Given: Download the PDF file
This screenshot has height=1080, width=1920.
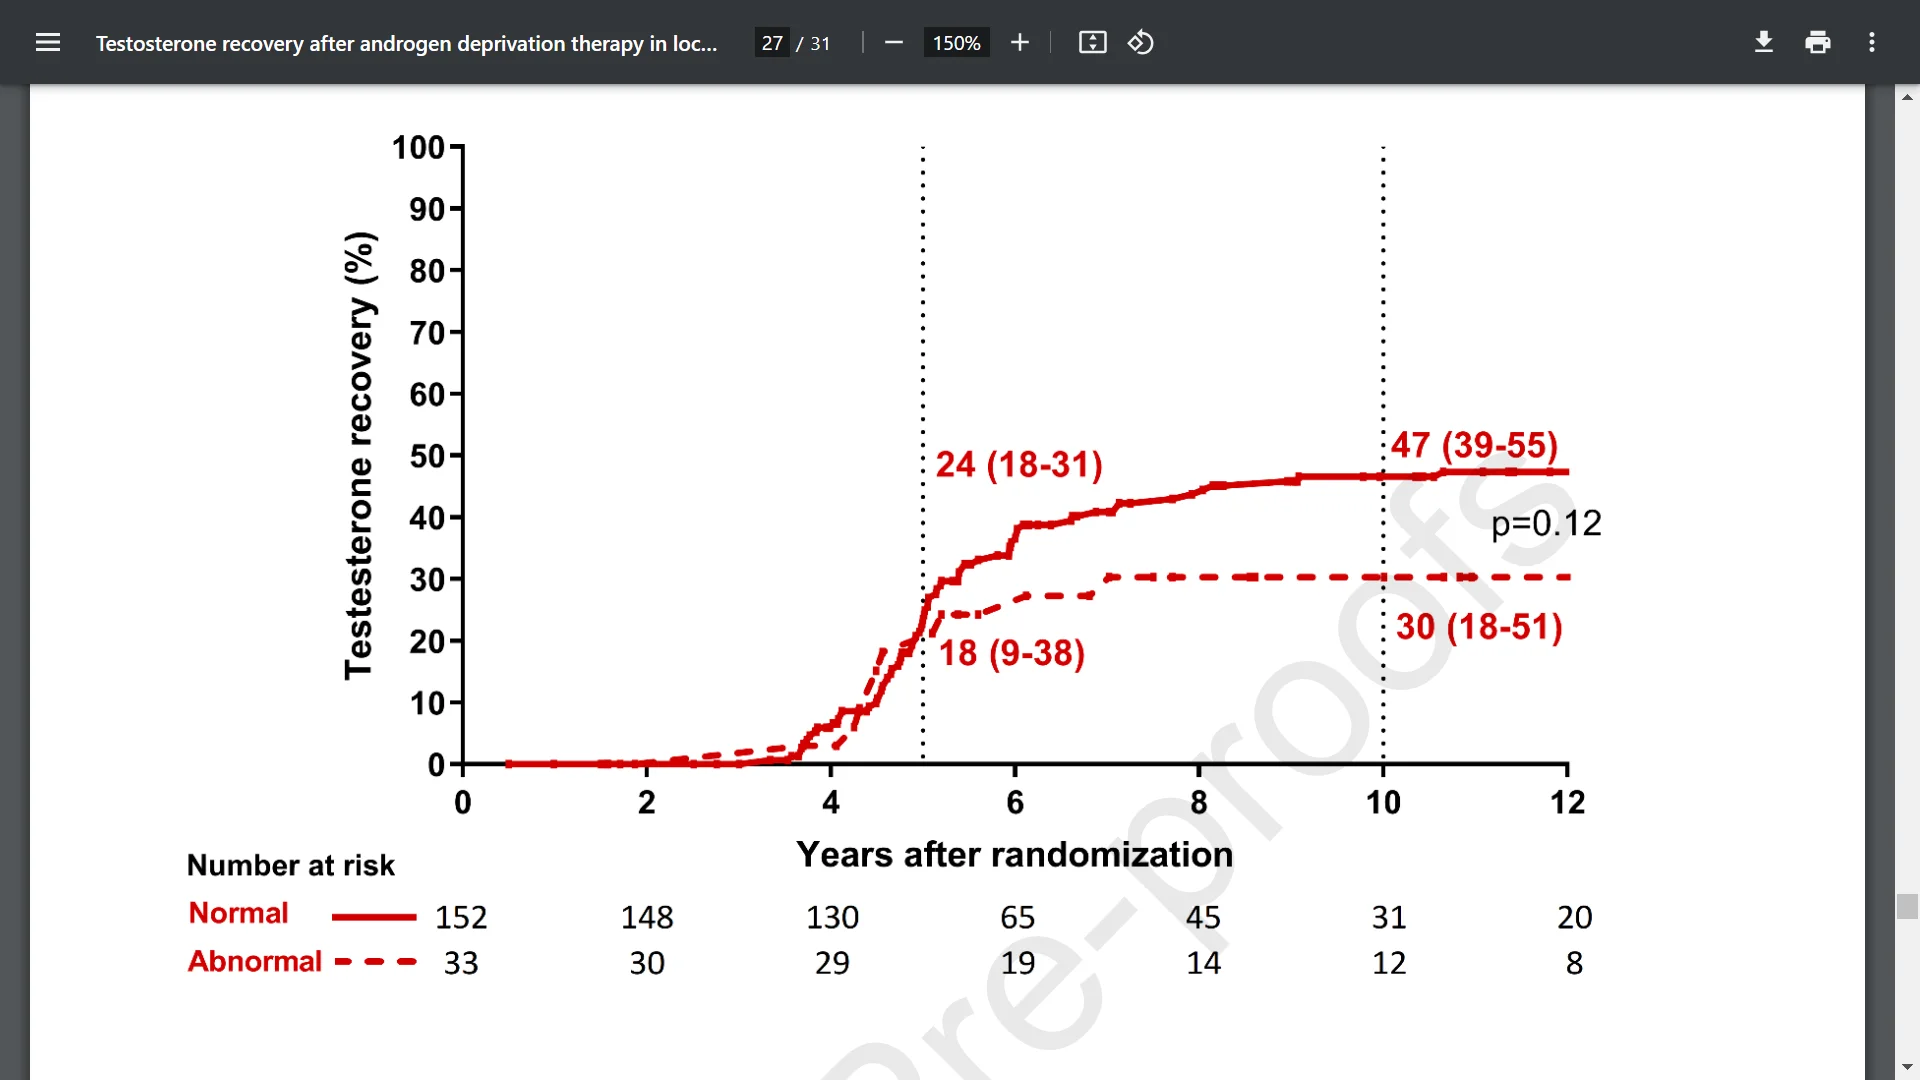Looking at the screenshot, I should 1764,43.
